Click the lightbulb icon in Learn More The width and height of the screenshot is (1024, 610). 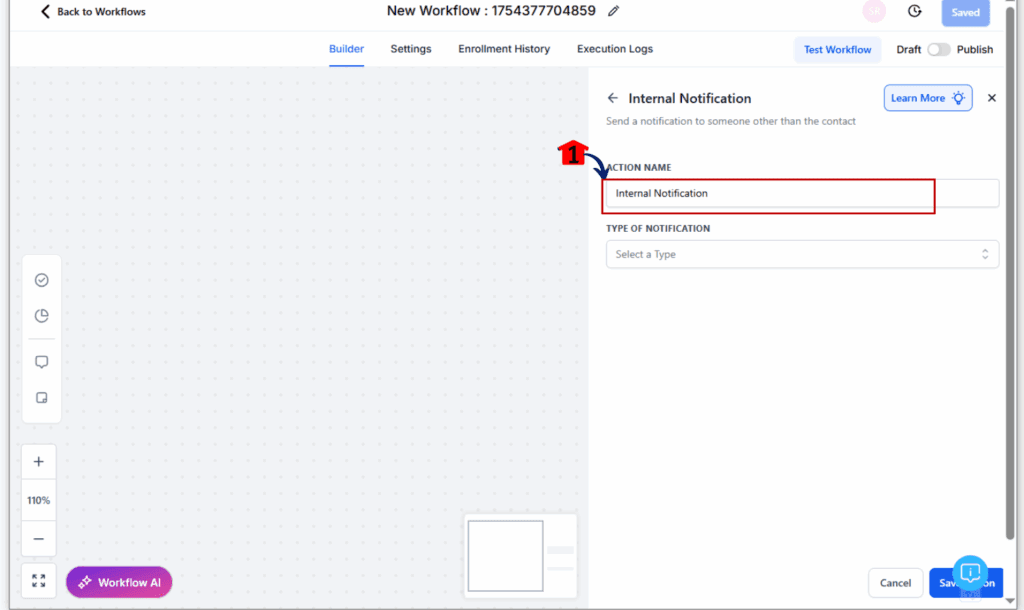(x=958, y=98)
